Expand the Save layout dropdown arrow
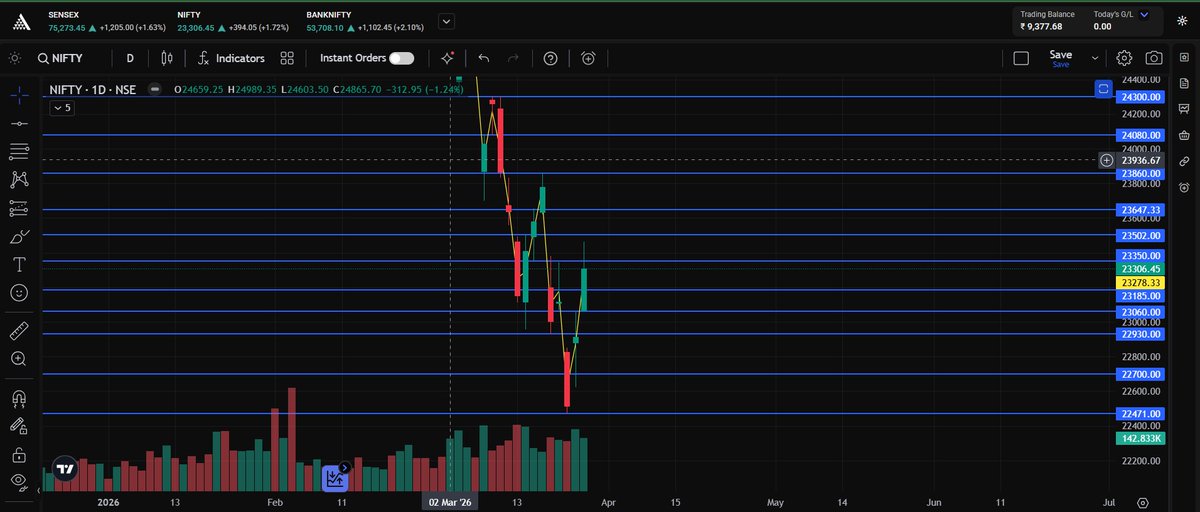Viewport: 1200px width, 512px height. (x=1095, y=58)
